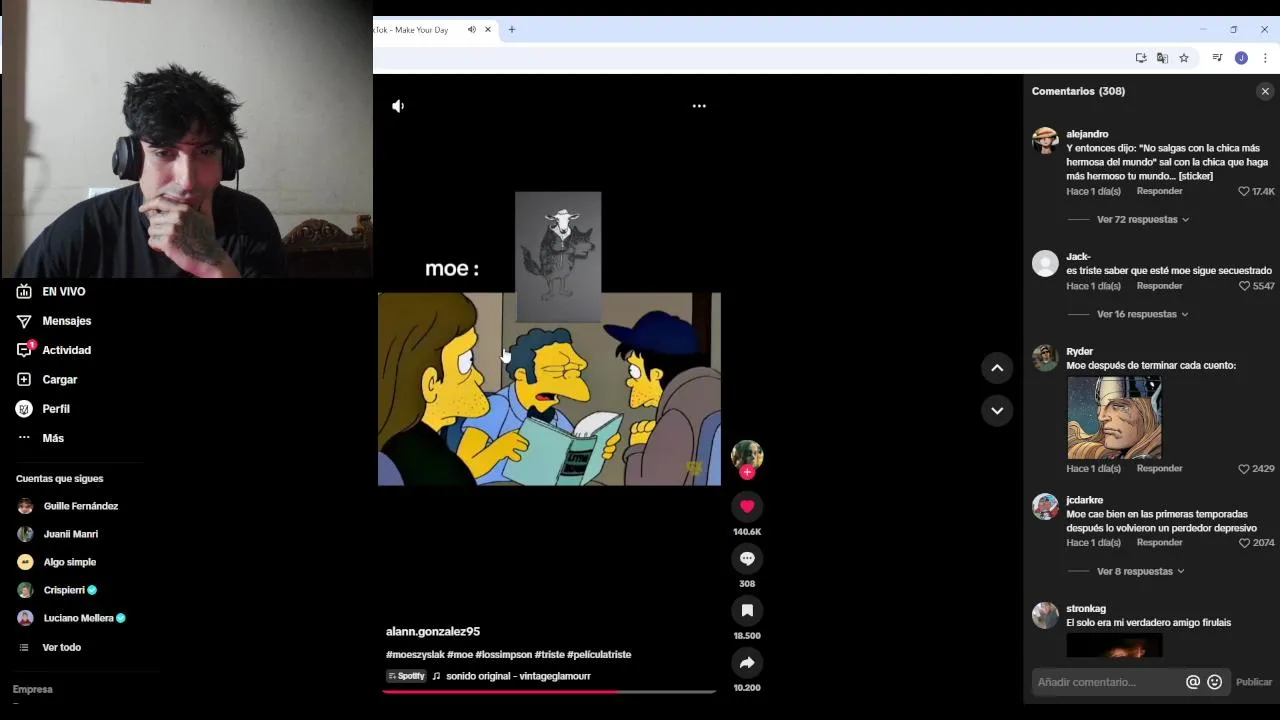This screenshot has height=720, width=1280.
Task: Insert a mention with the @ icon
Action: point(1193,682)
